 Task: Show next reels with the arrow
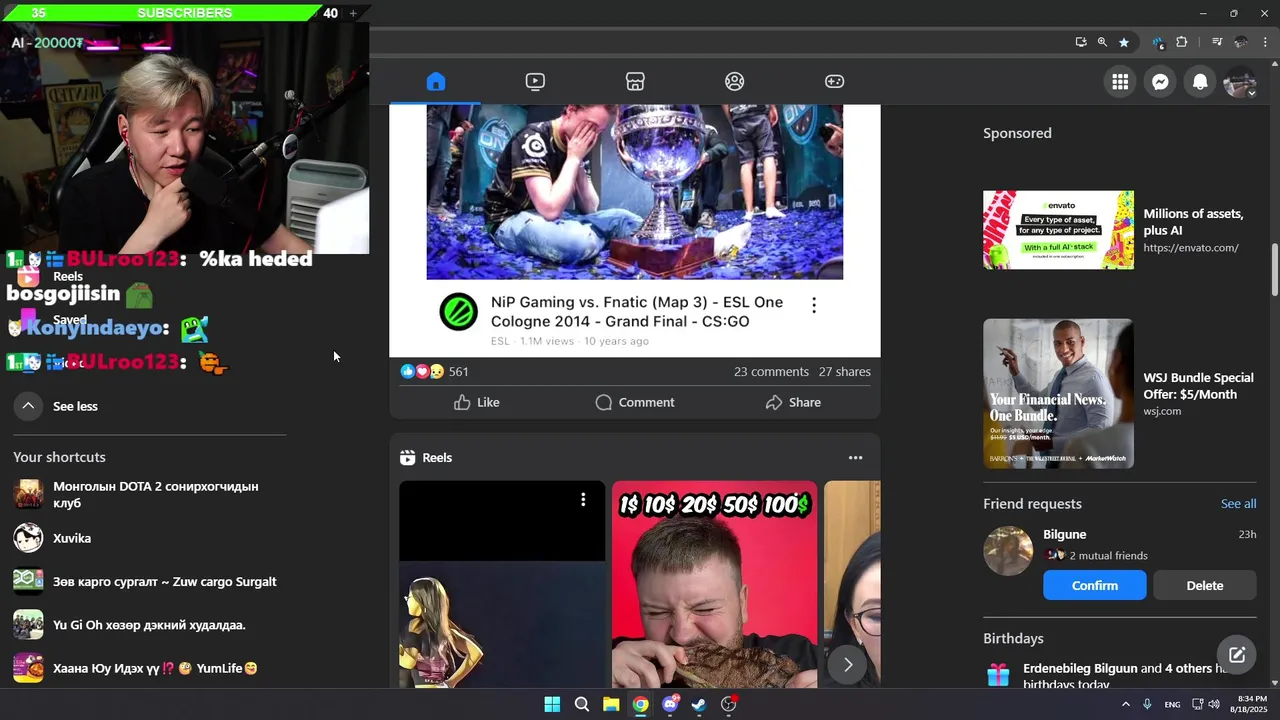[x=847, y=665]
